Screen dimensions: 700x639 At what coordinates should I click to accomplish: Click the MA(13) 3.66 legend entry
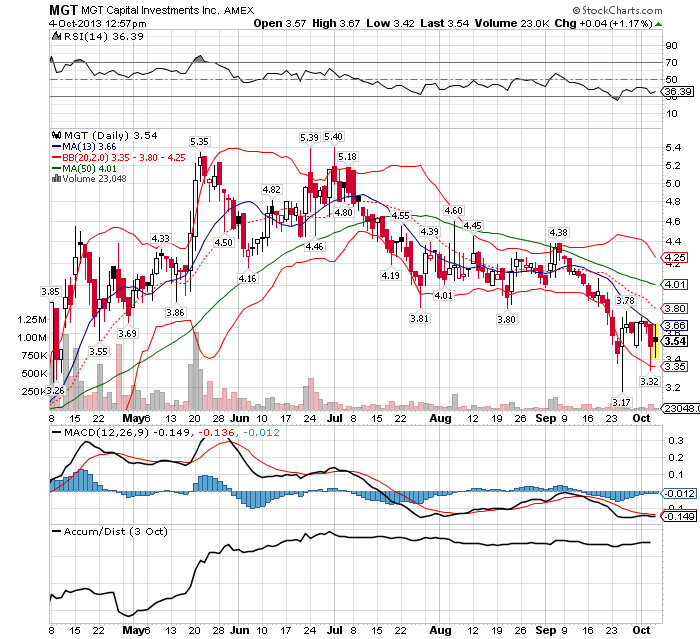84,146
